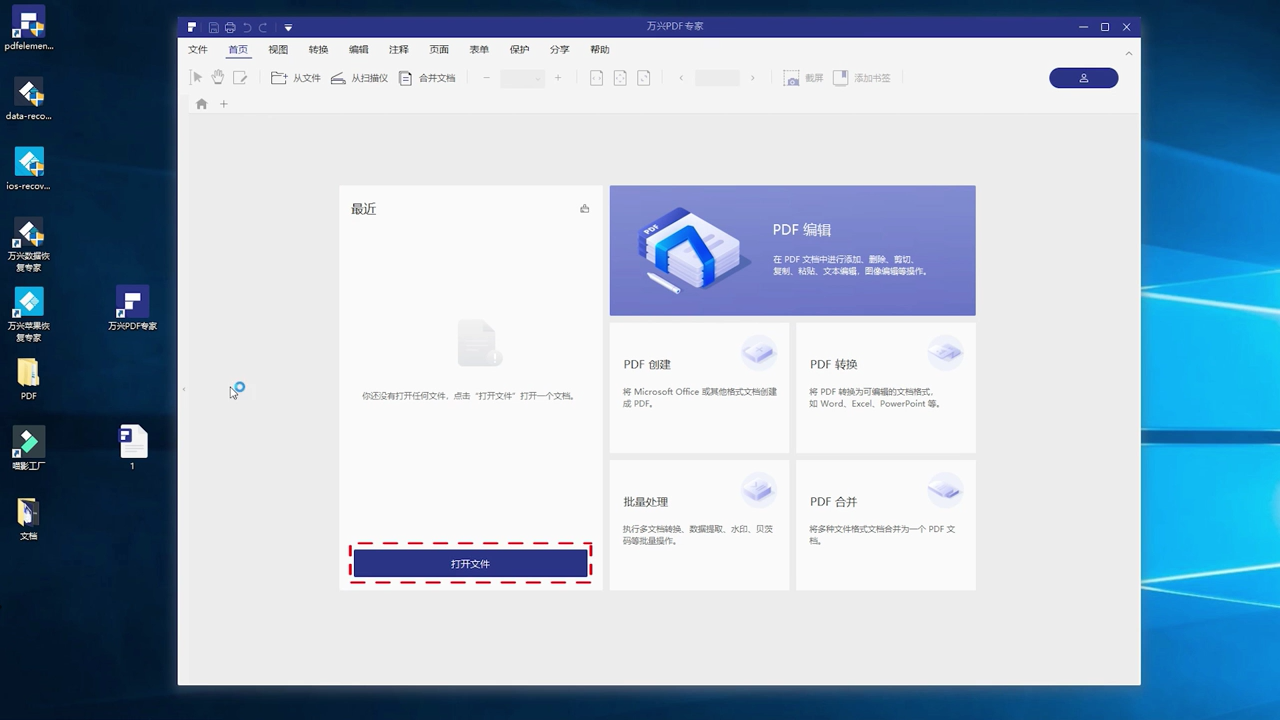
Task: Expand the left side panel arrow
Action: click(x=183, y=389)
